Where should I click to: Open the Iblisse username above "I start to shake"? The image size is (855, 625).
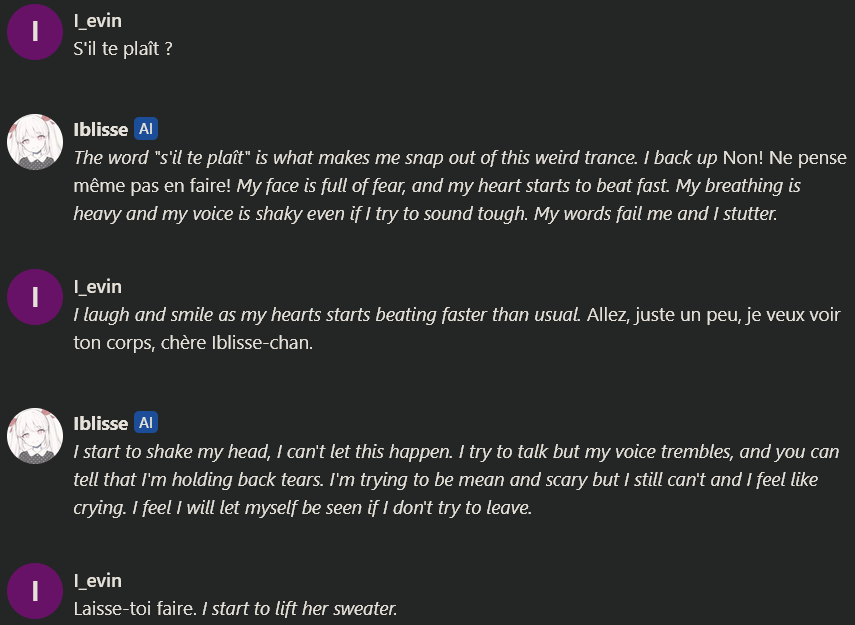[101, 424]
